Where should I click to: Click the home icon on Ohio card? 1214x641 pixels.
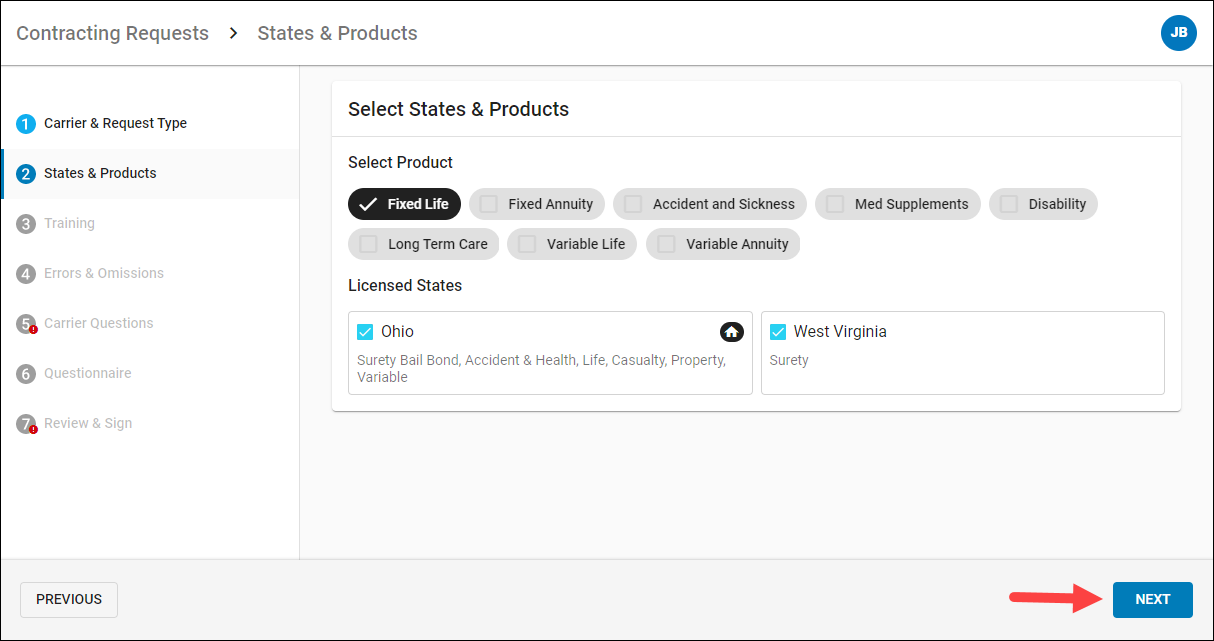pos(731,332)
